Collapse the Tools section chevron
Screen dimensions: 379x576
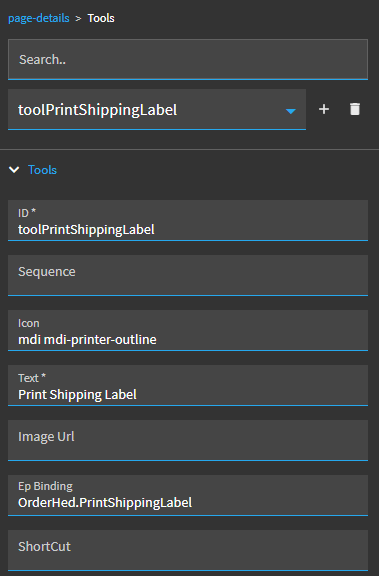click(14, 170)
